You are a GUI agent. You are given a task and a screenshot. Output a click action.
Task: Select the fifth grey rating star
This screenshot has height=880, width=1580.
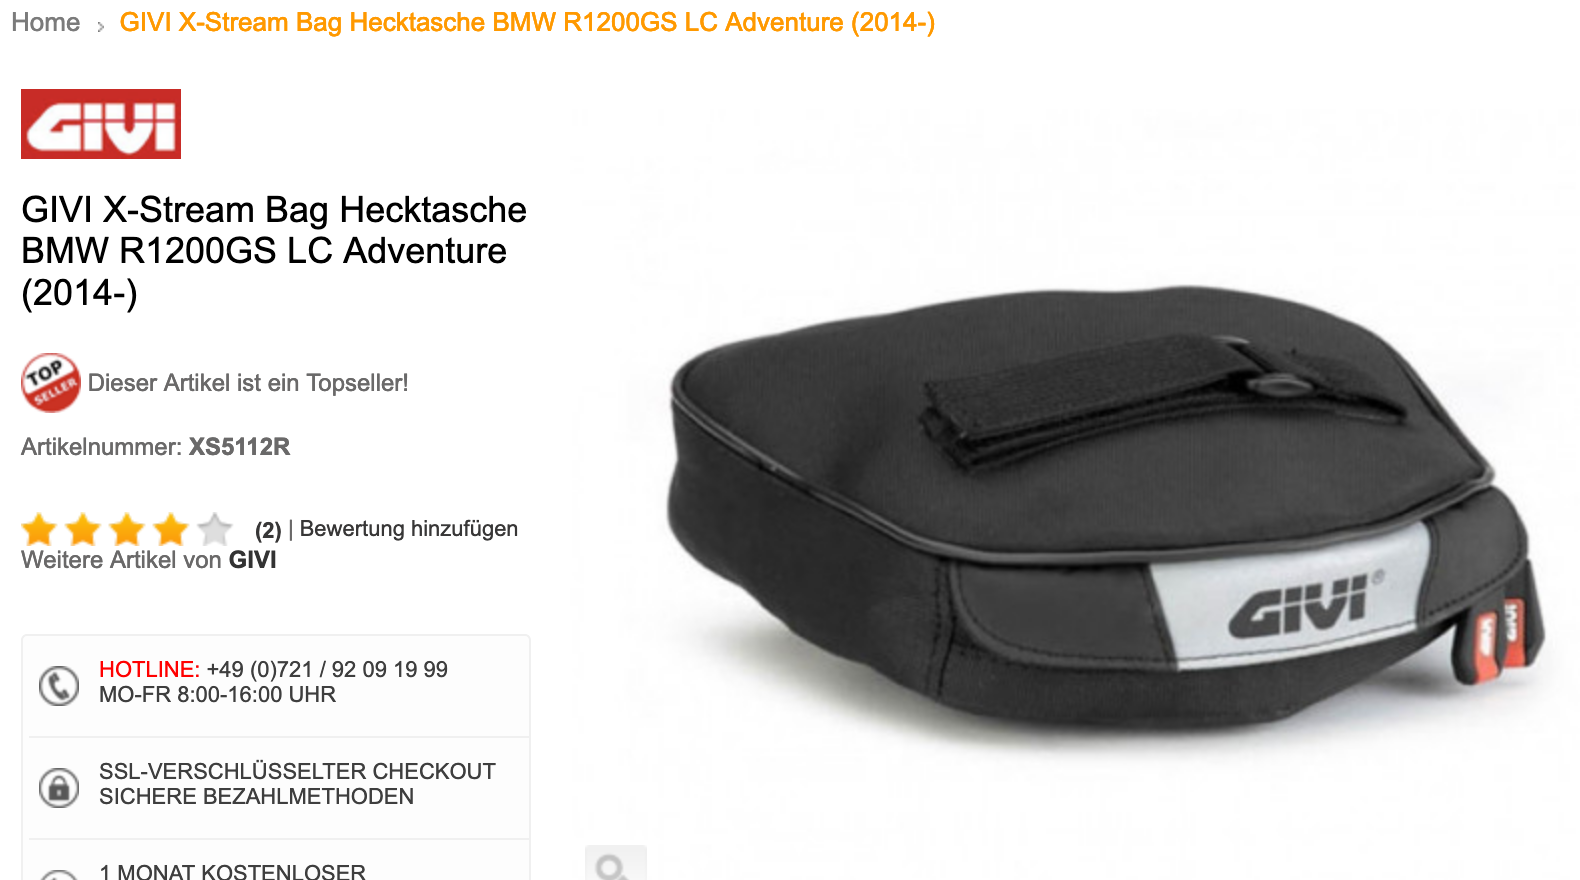(215, 530)
